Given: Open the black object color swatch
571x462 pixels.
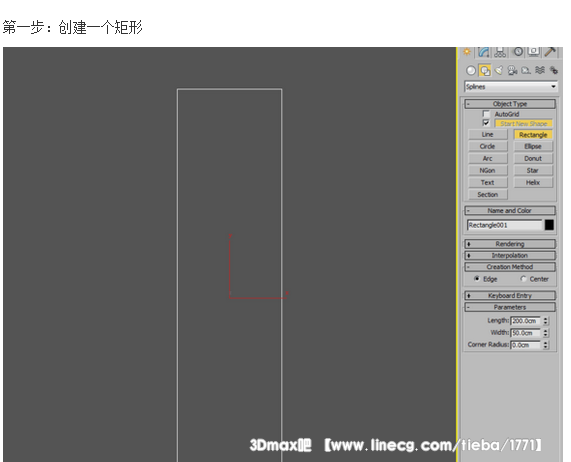Looking at the screenshot, I should point(549,225).
